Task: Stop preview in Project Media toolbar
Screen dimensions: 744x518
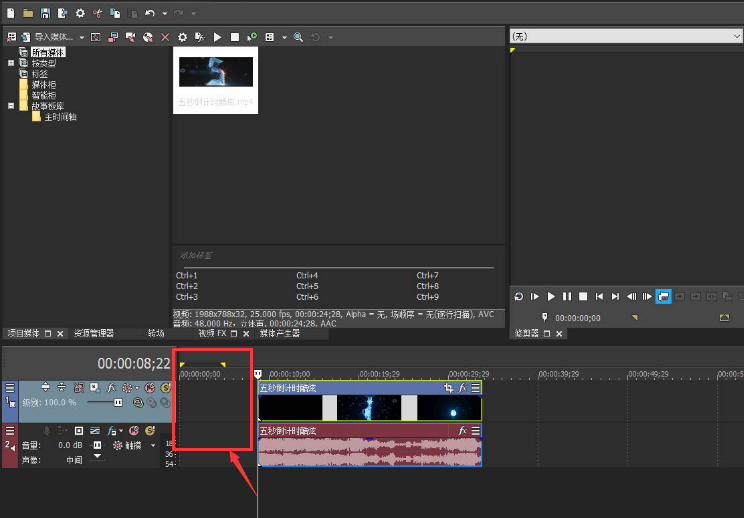Action: [x=234, y=37]
